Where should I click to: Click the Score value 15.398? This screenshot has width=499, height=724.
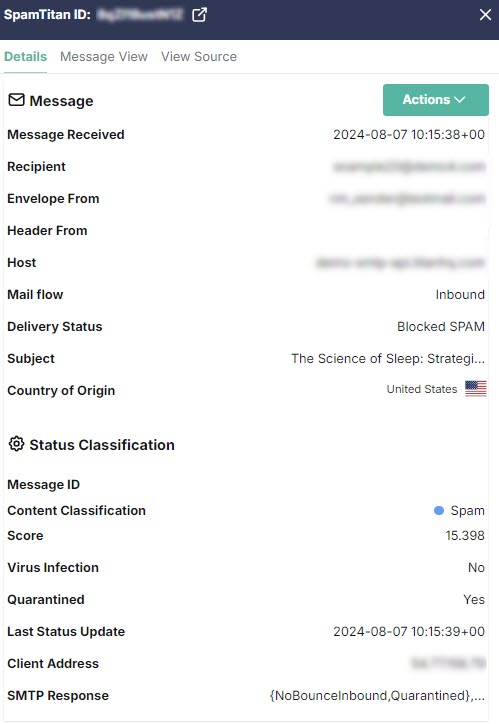click(x=465, y=536)
